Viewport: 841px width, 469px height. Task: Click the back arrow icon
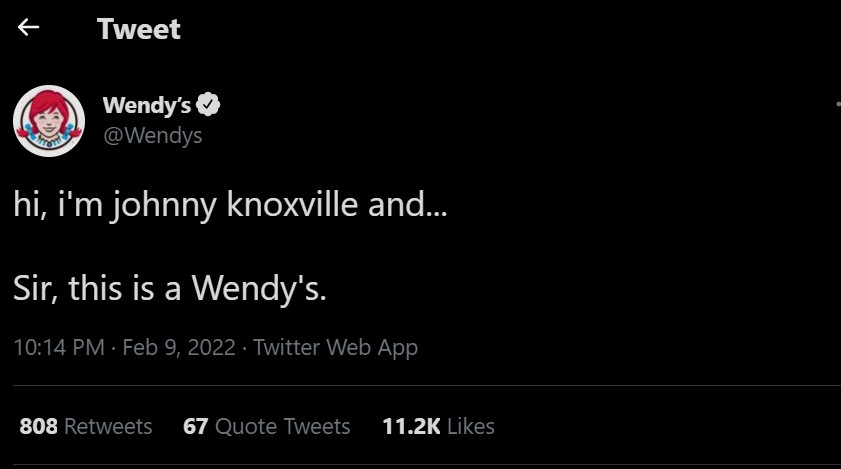click(x=28, y=28)
